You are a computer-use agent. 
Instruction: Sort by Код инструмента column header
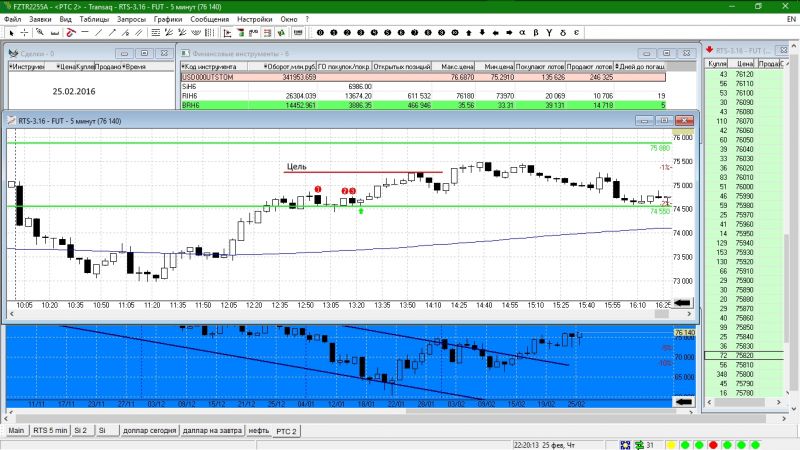tap(214, 66)
